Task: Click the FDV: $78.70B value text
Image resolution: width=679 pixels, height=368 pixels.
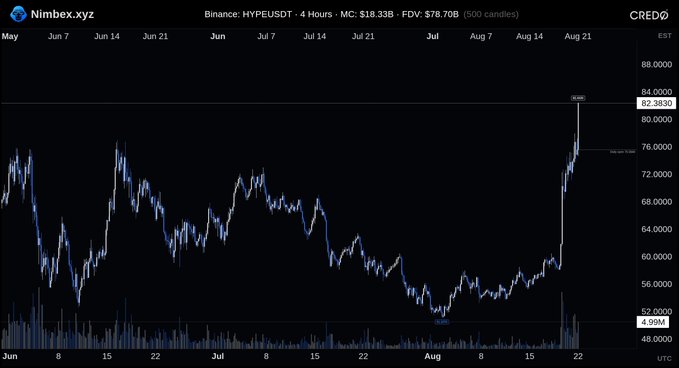Action: point(430,14)
